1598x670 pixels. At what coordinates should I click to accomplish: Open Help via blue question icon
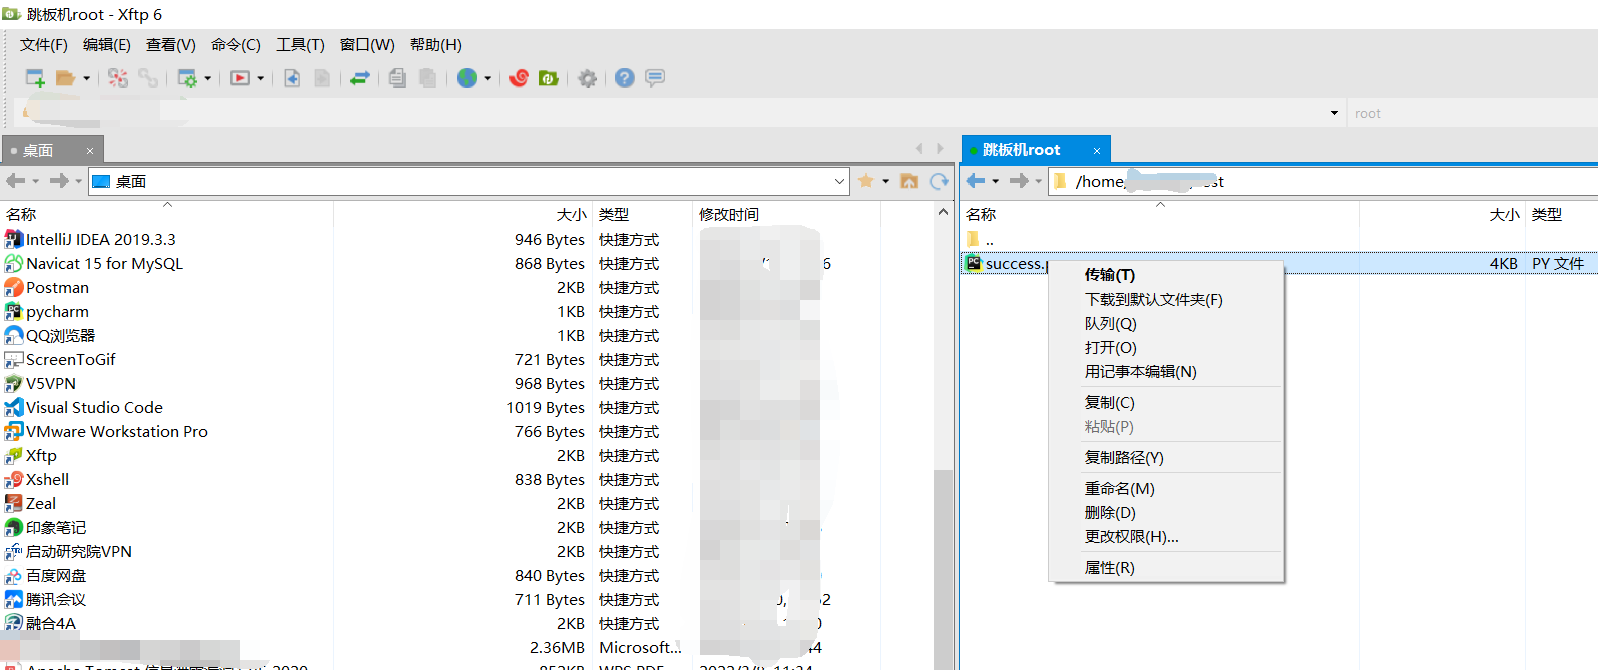point(625,78)
